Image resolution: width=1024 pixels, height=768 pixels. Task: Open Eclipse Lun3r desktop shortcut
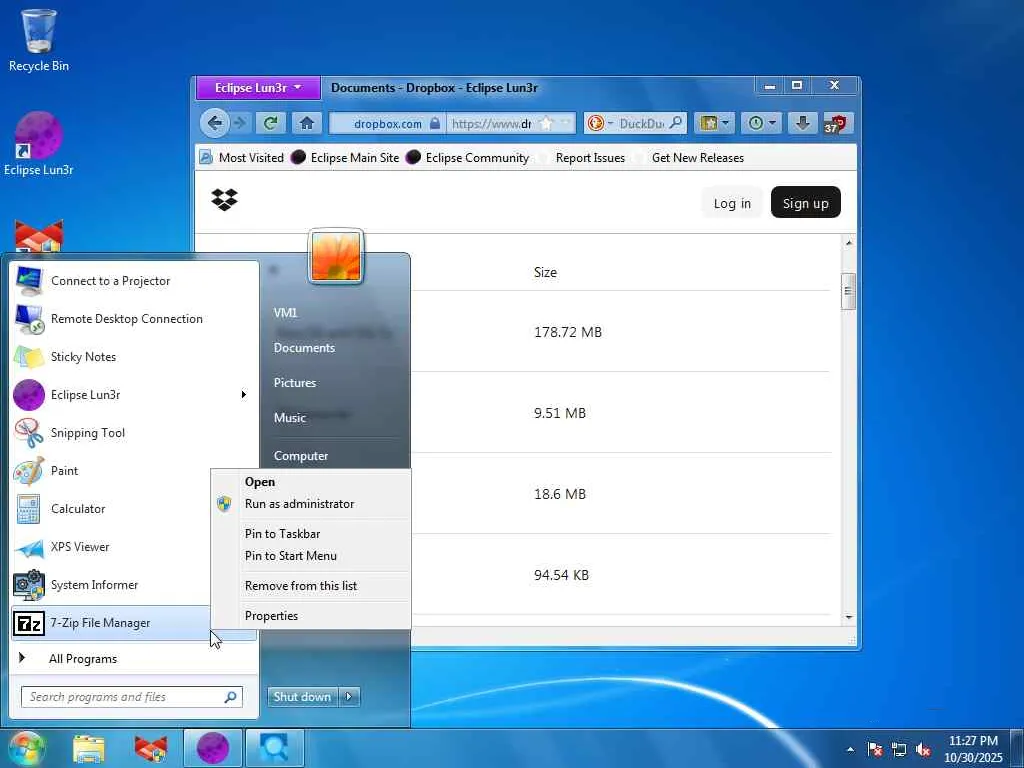pos(39,144)
